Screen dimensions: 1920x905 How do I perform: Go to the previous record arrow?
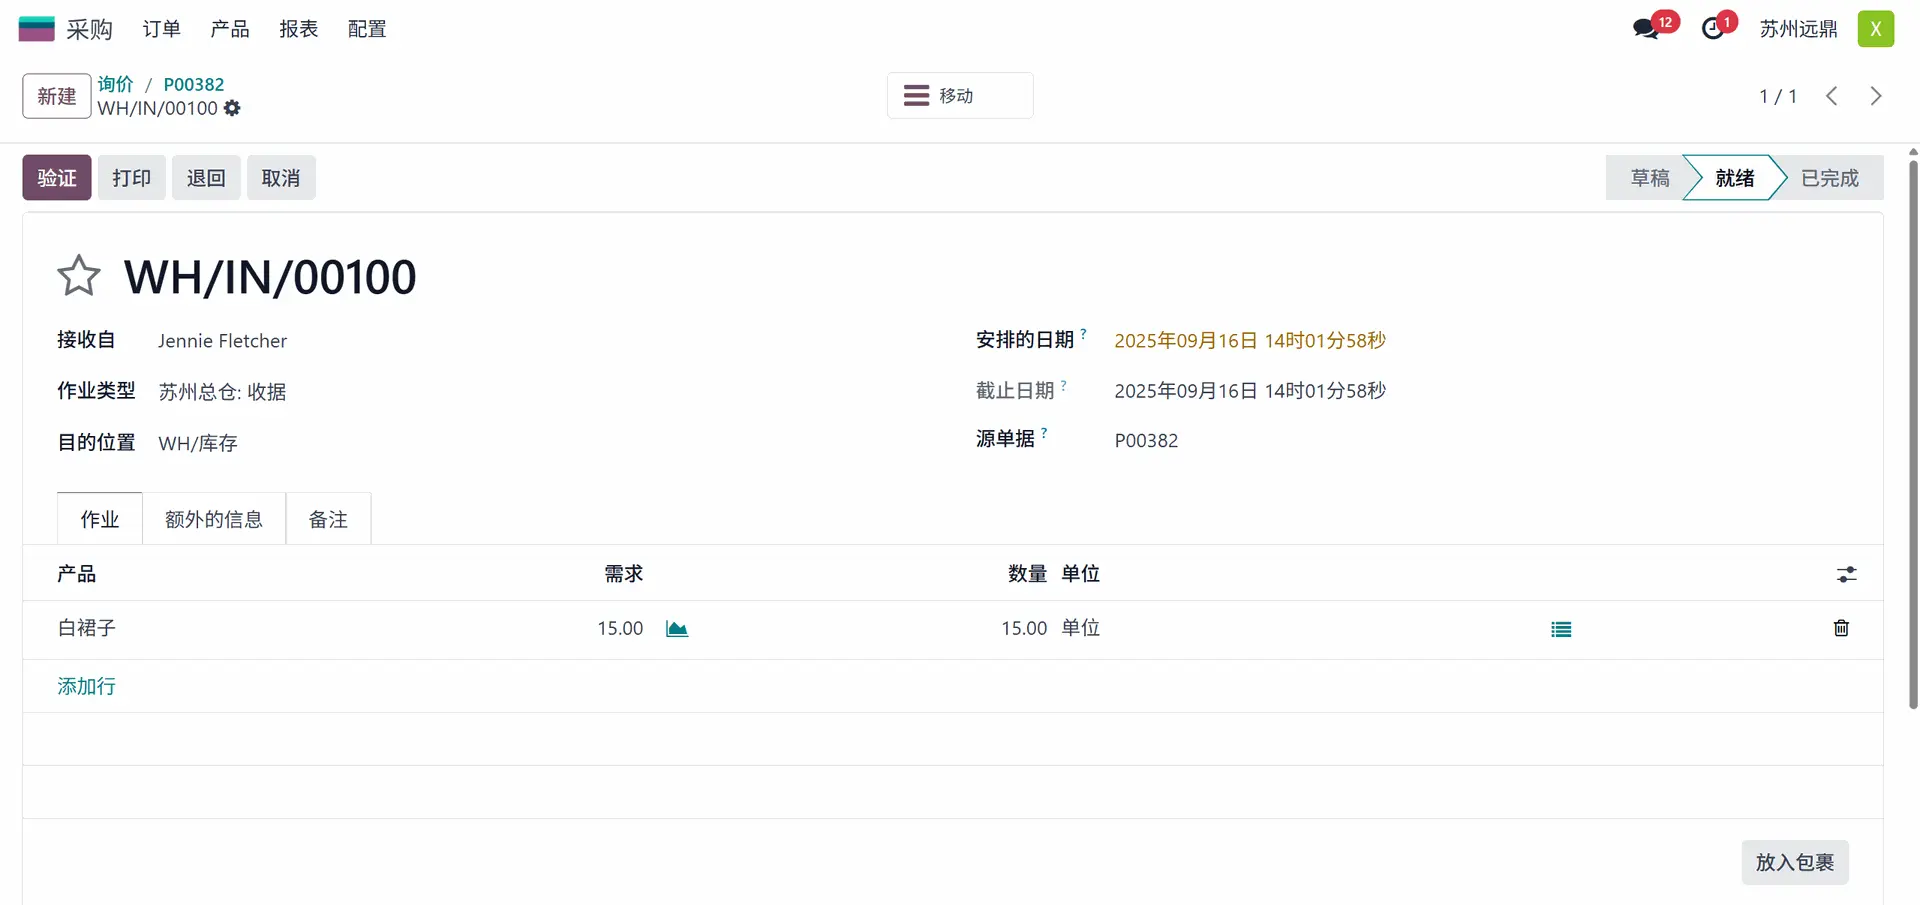(1831, 96)
